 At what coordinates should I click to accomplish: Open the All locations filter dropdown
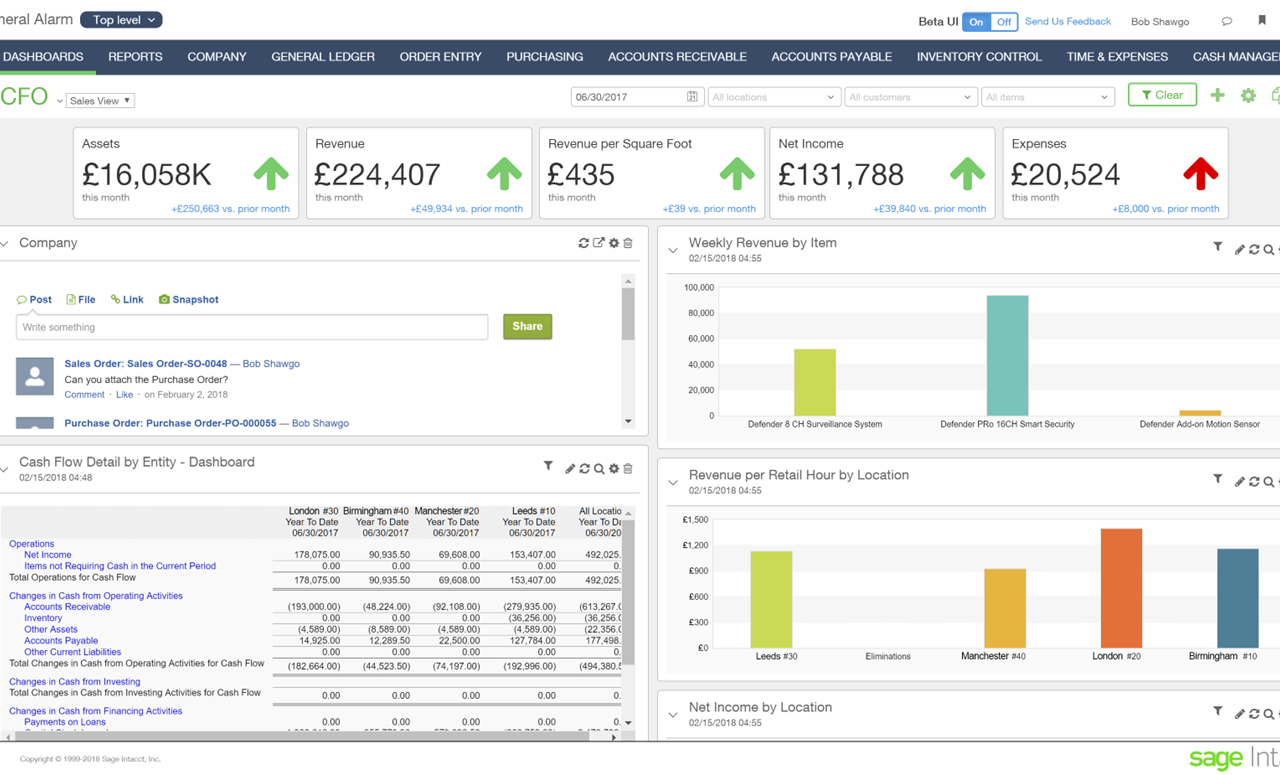pos(773,97)
